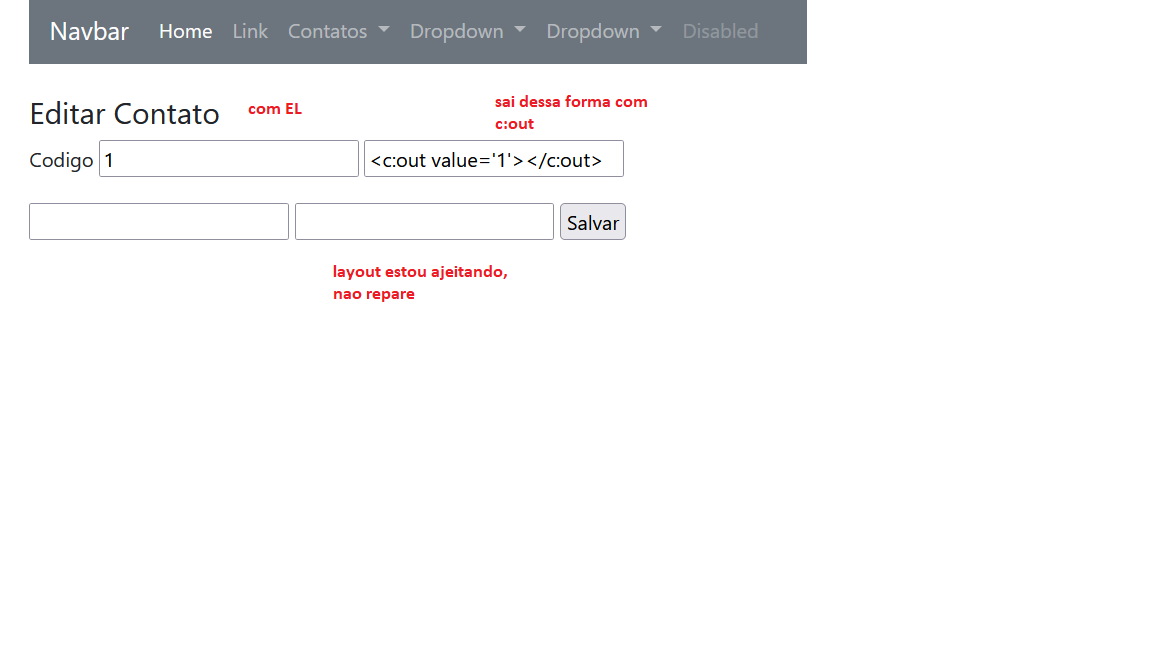1152x648 pixels.
Task: Focus the empty field below Codigo label
Action: click(159, 222)
